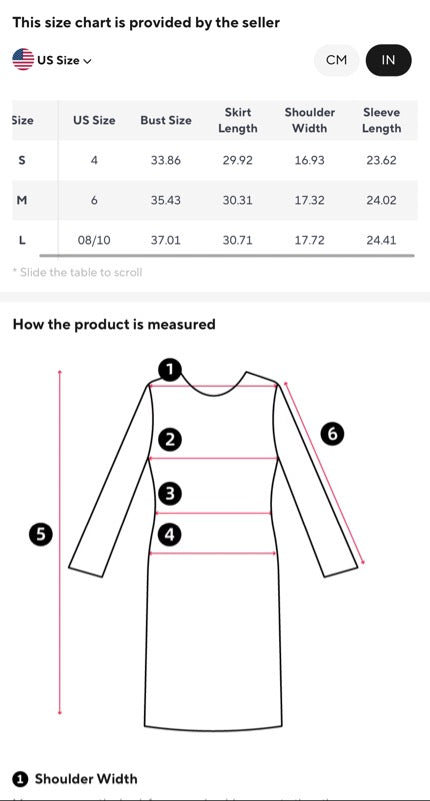The image size is (430, 801).
Task: Switch units to CM
Action: click(x=337, y=60)
